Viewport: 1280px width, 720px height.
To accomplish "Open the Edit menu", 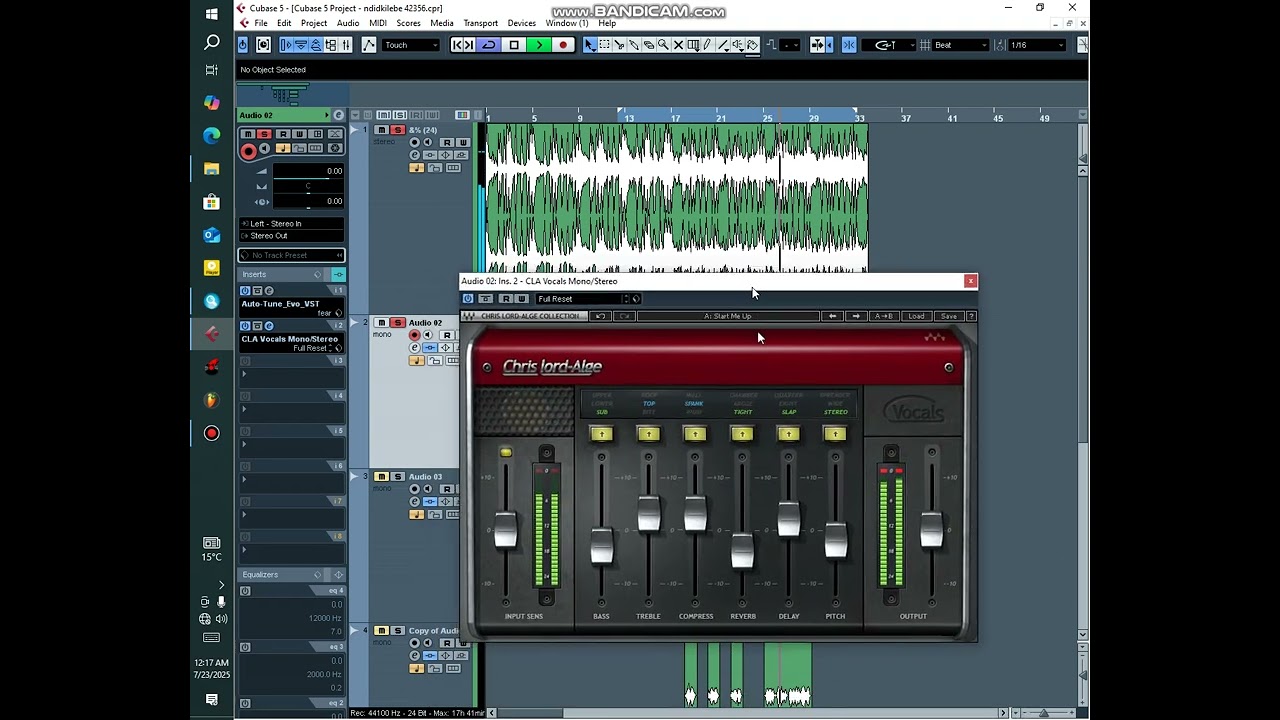I will (x=284, y=23).
